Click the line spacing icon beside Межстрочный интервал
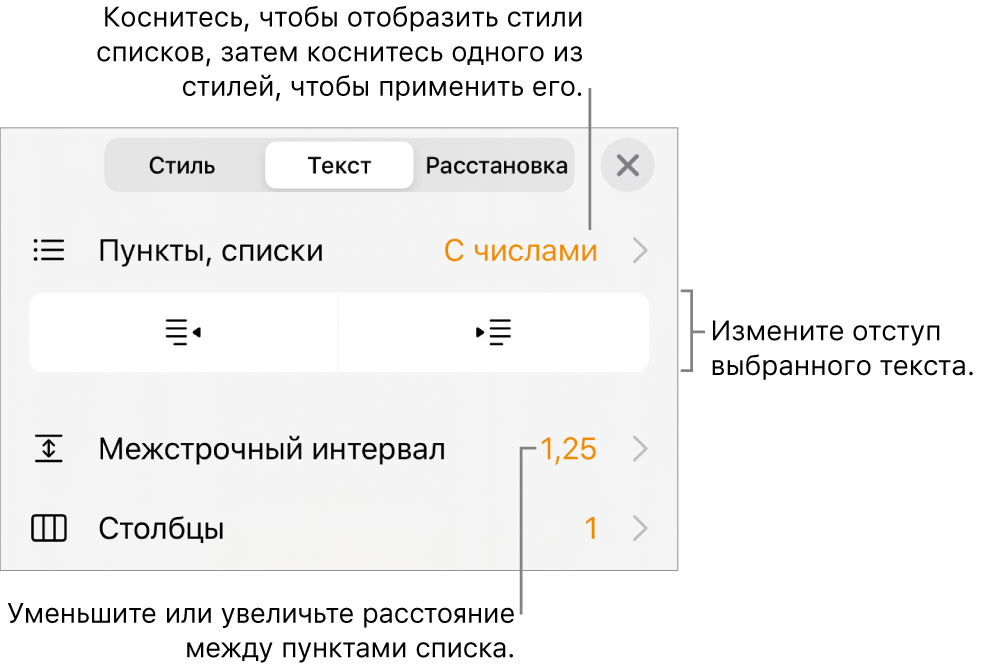 tap(48, 450)
